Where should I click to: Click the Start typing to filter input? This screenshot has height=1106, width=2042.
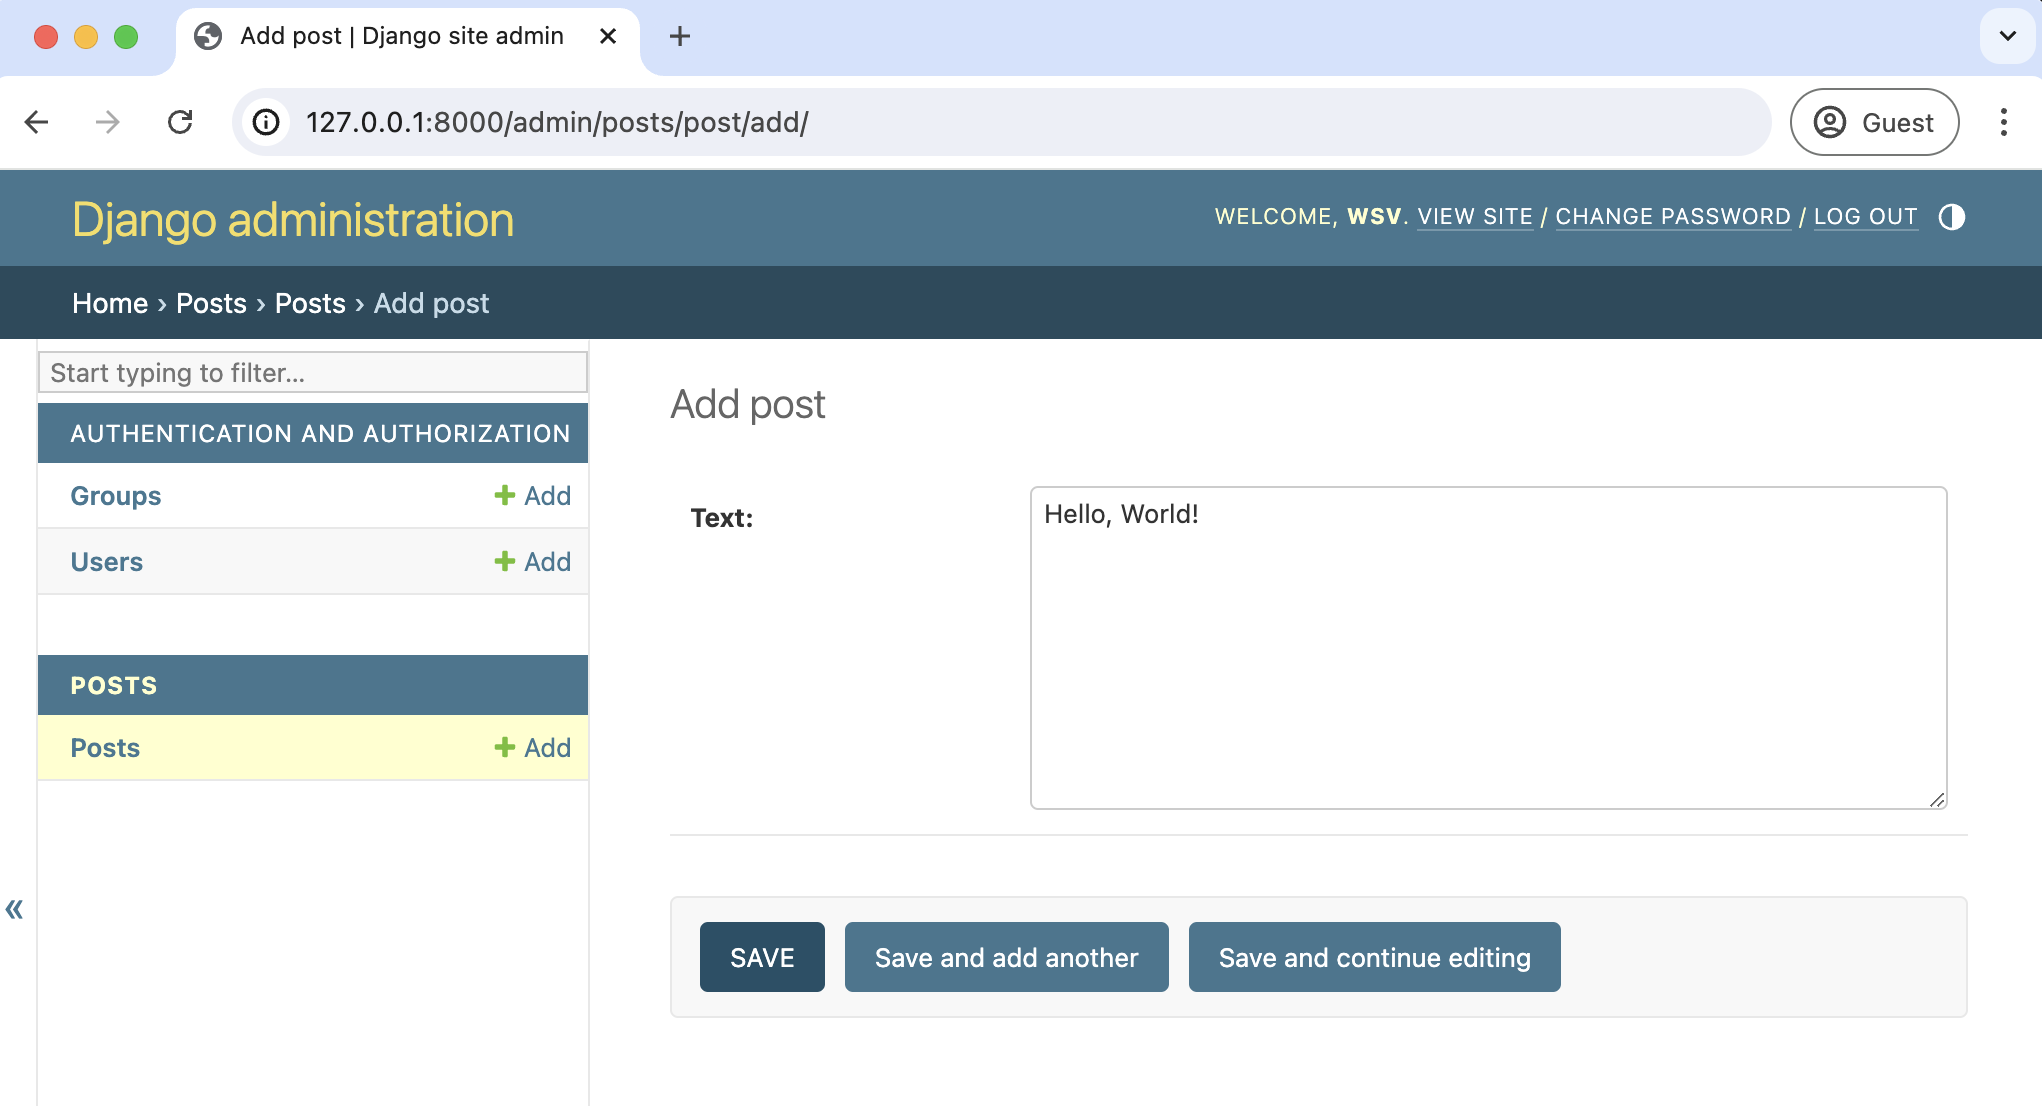coord(312,370)
